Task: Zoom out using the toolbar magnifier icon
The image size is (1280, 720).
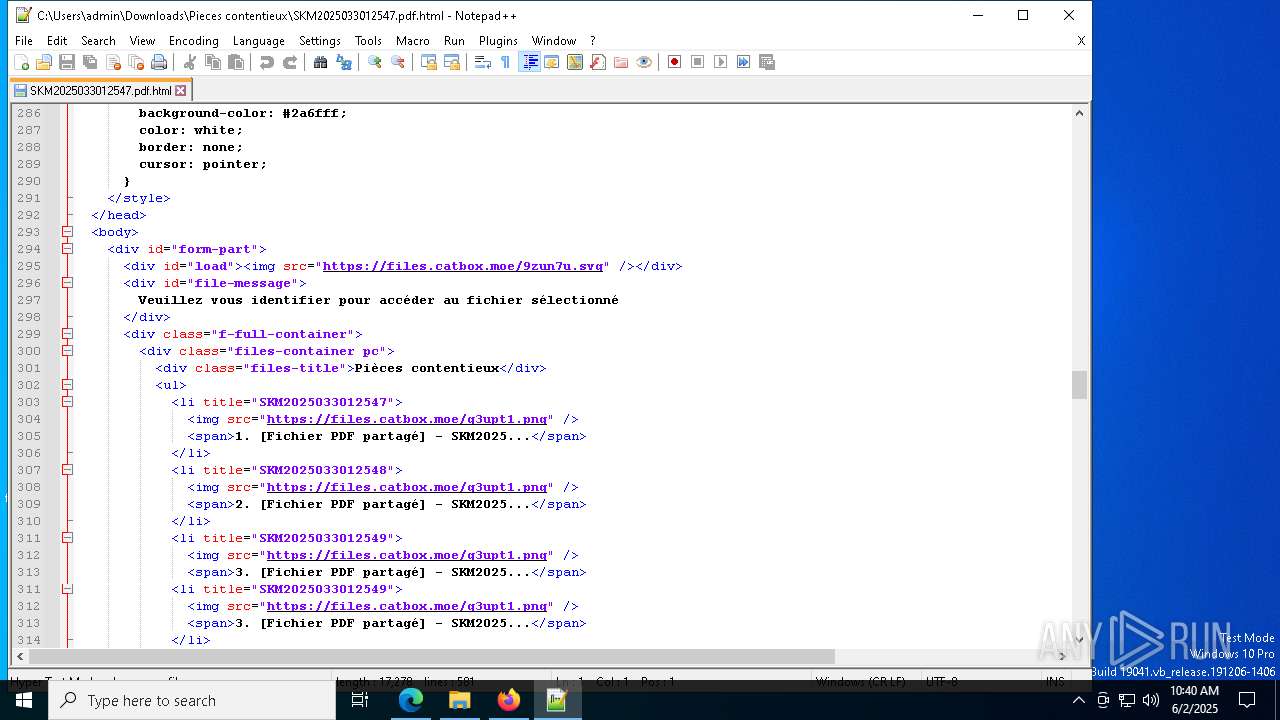Action: [x=398, y=62]
